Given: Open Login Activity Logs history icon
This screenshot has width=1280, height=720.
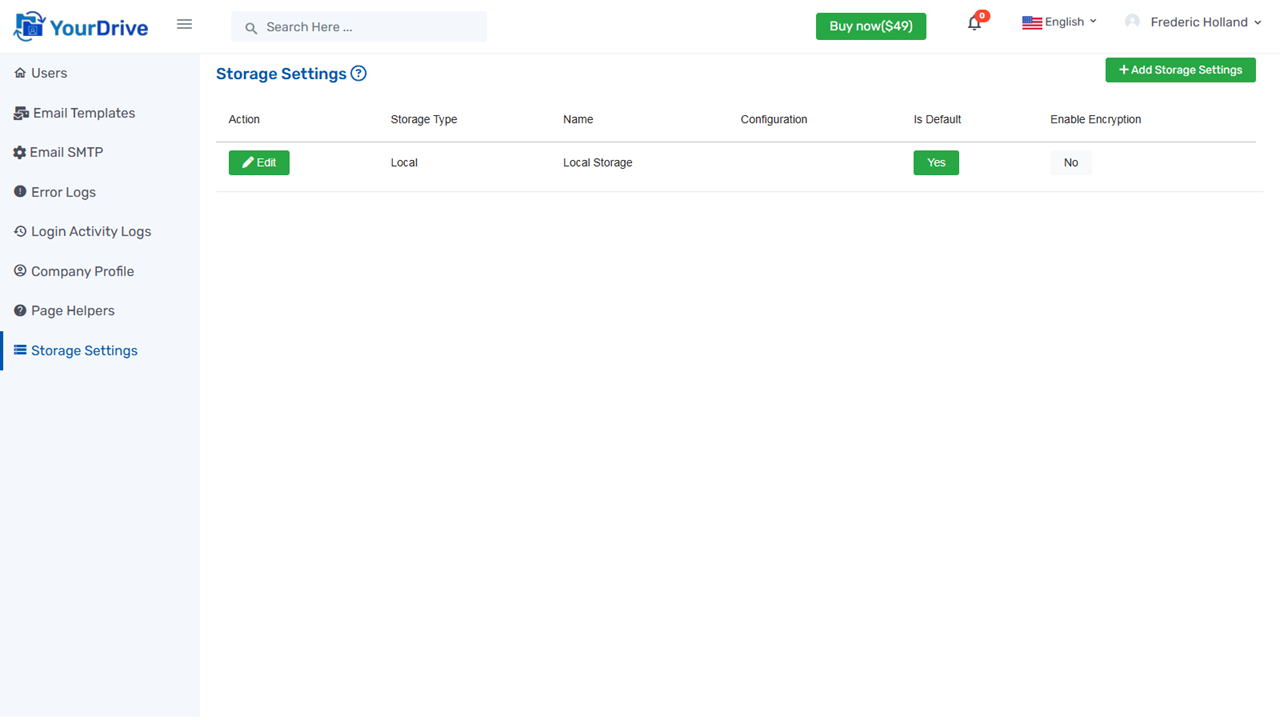Looking at the screenshot, I should 19,231.
